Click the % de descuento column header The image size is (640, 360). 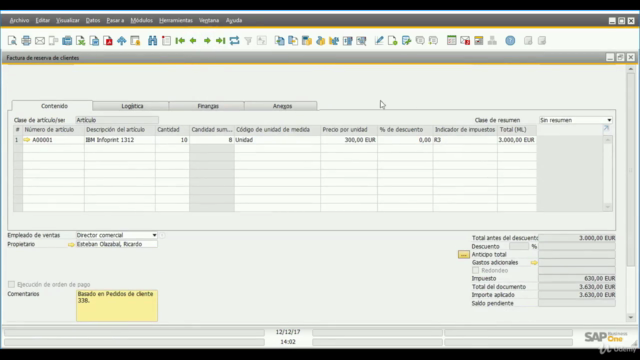pos(405,129)
